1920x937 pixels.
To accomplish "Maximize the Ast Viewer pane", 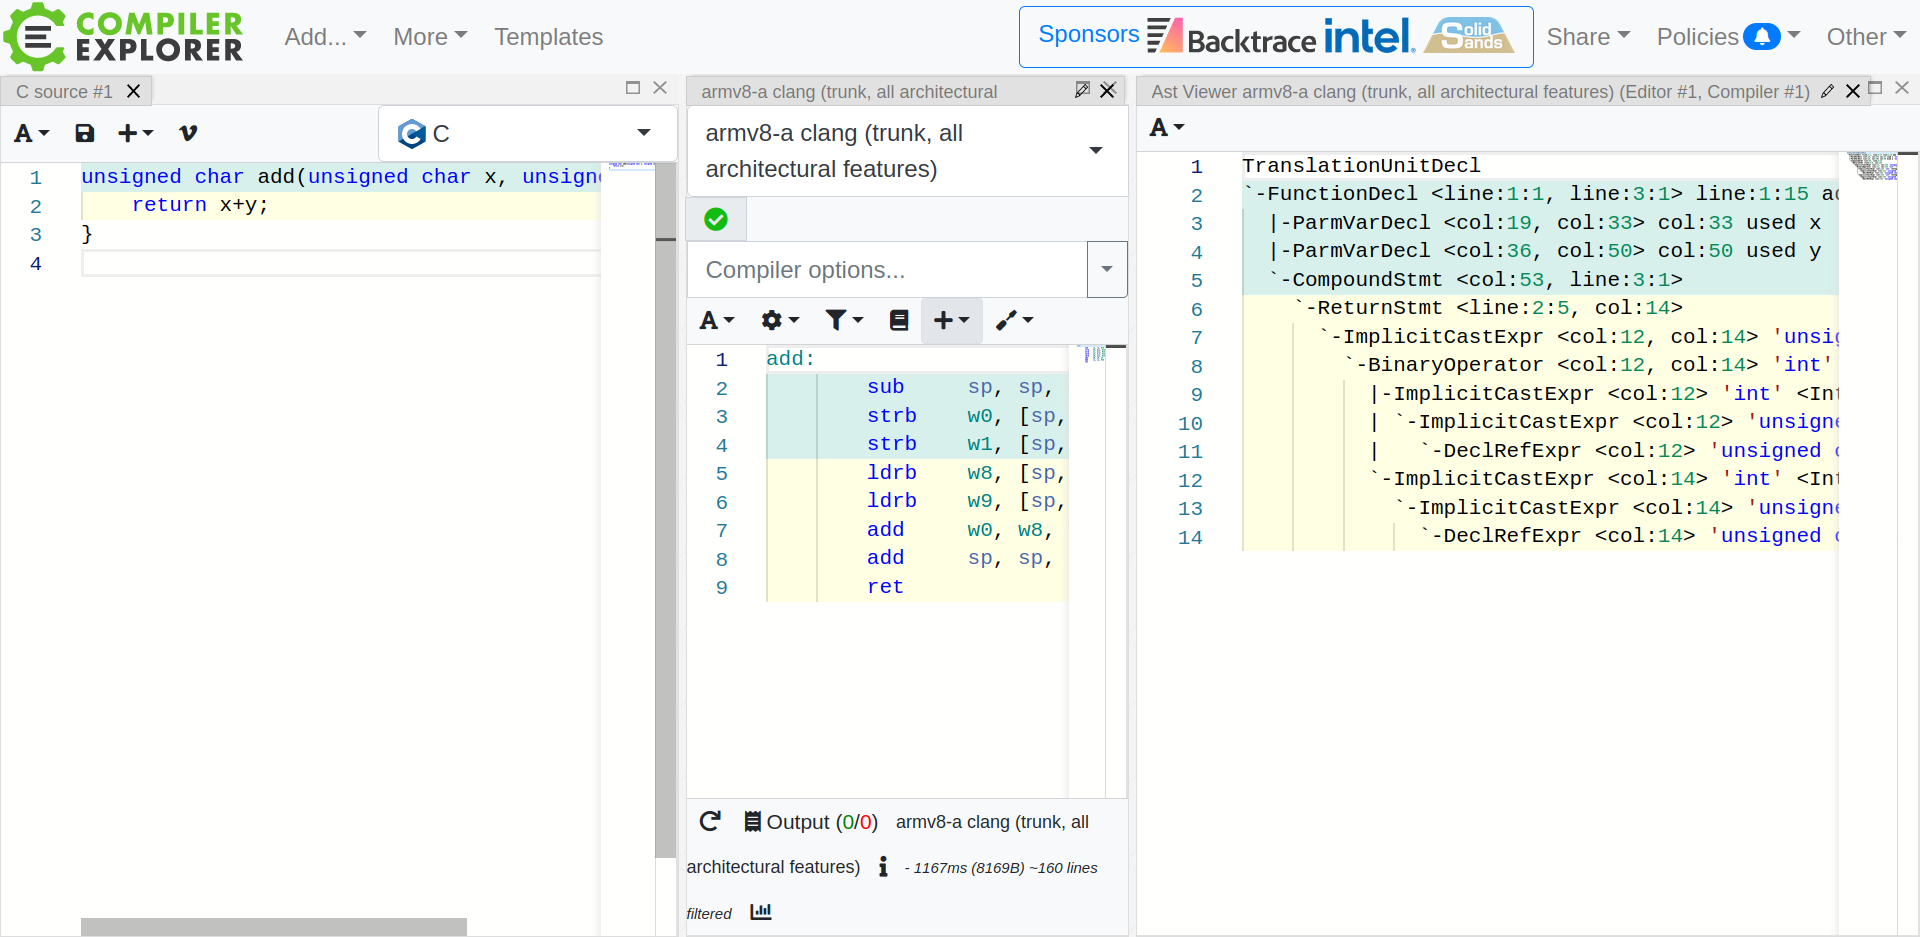I will pos(1876,88).
